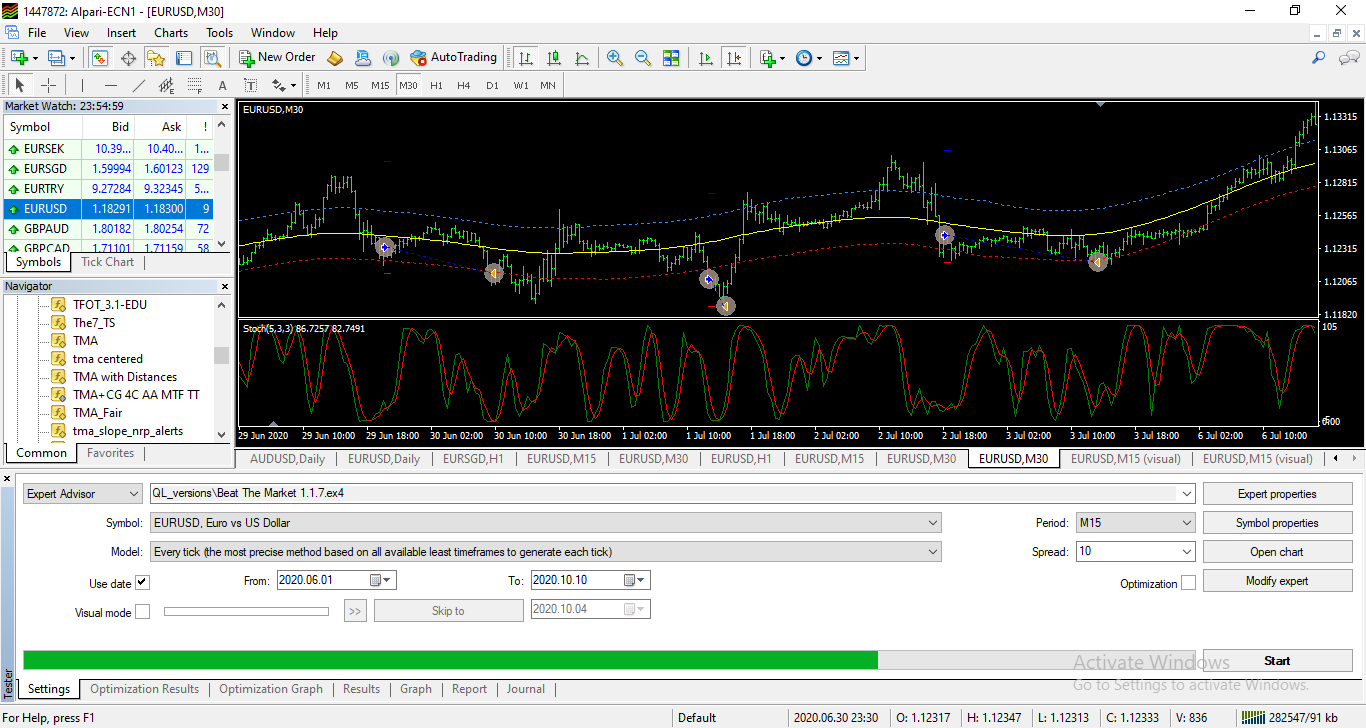The width and height of the screenshot is (1366, 728).
Task: Toggle Auto Scroll chart icon
Action: point(706,58)
